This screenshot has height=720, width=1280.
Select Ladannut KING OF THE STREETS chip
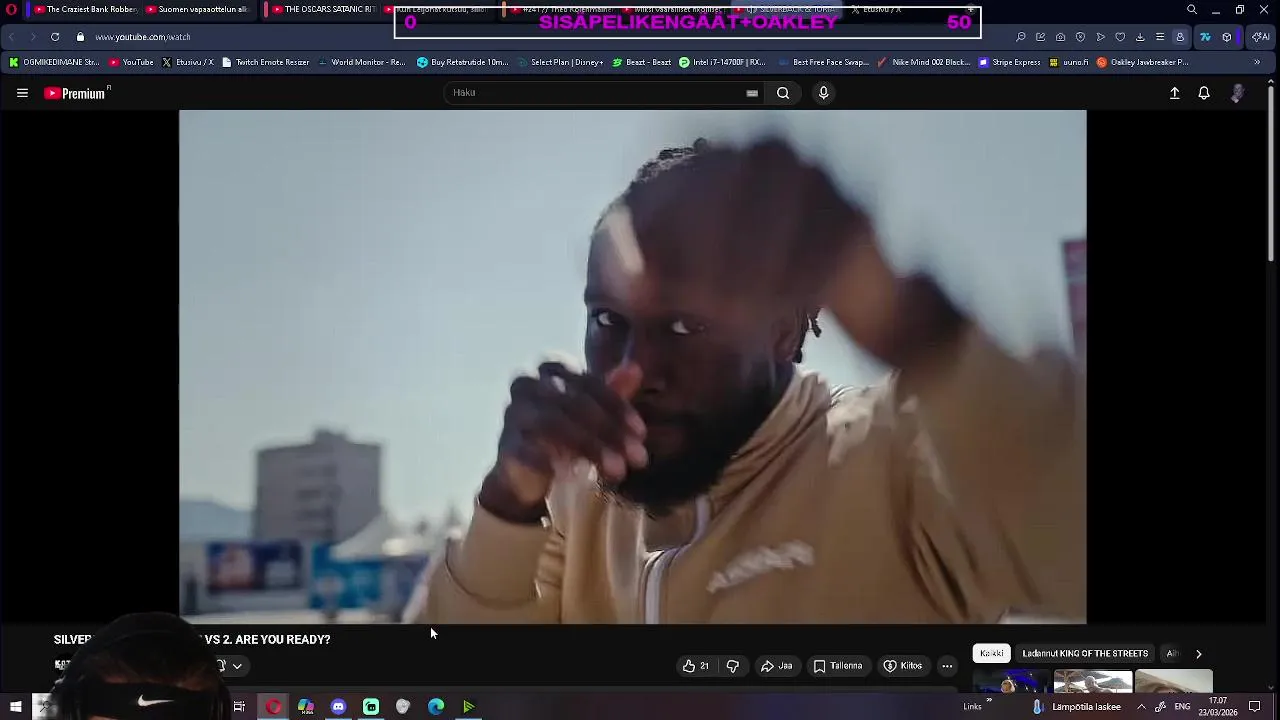click(x=1085, y=653)
